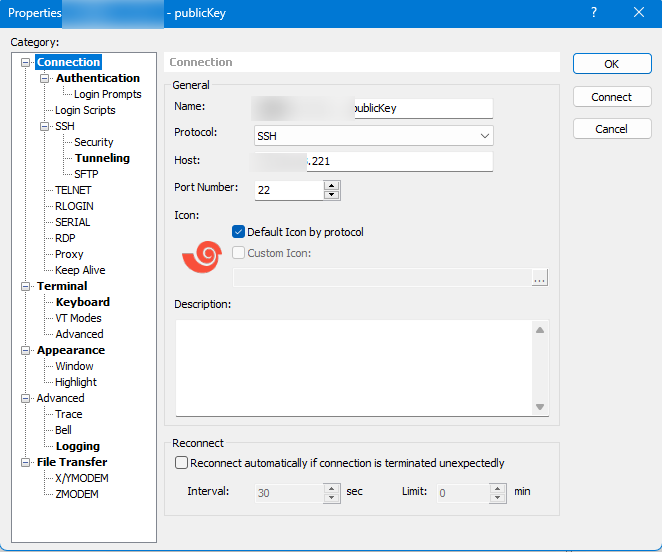Increase Port Number with up arrow
Viewport: 662px width, 552px height.
point(332,184)
